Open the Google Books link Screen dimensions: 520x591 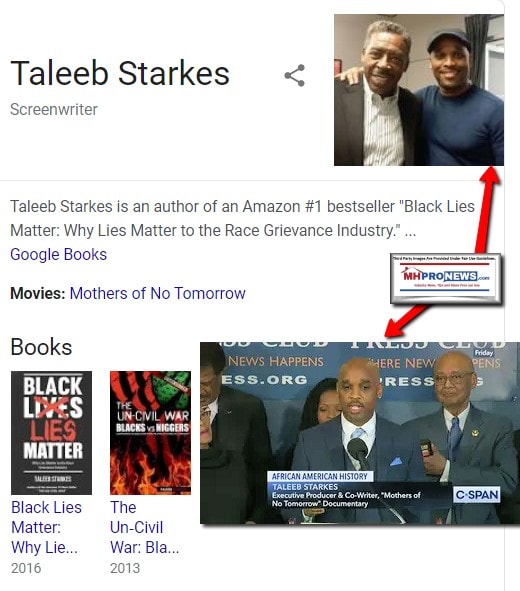[x=58, y=254]
